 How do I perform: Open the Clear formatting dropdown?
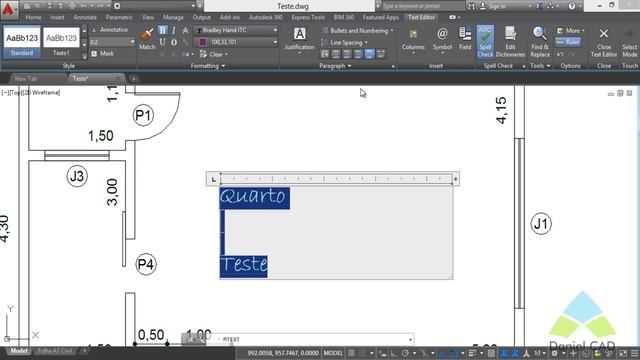[x=214, y=54]
